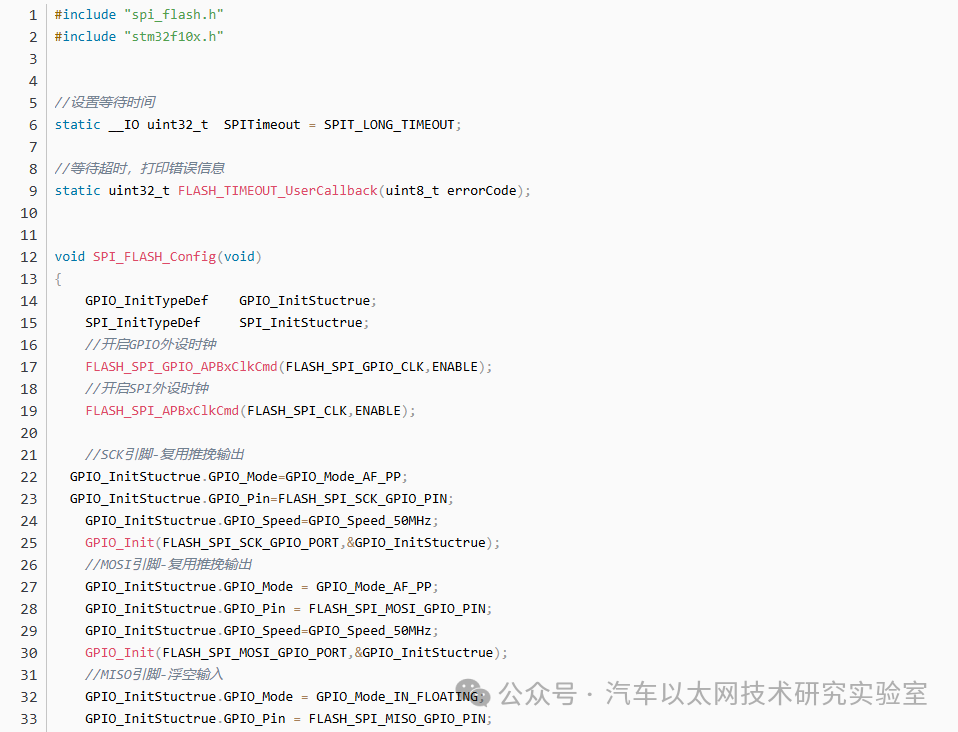Click the static keyword on line 9
This screenshot has width=958, height=732.
click(78, 191)
